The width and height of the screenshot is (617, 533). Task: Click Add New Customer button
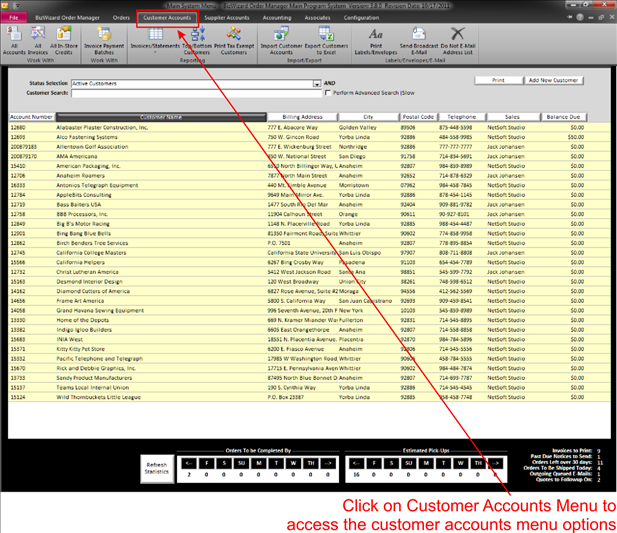point(553,80)
